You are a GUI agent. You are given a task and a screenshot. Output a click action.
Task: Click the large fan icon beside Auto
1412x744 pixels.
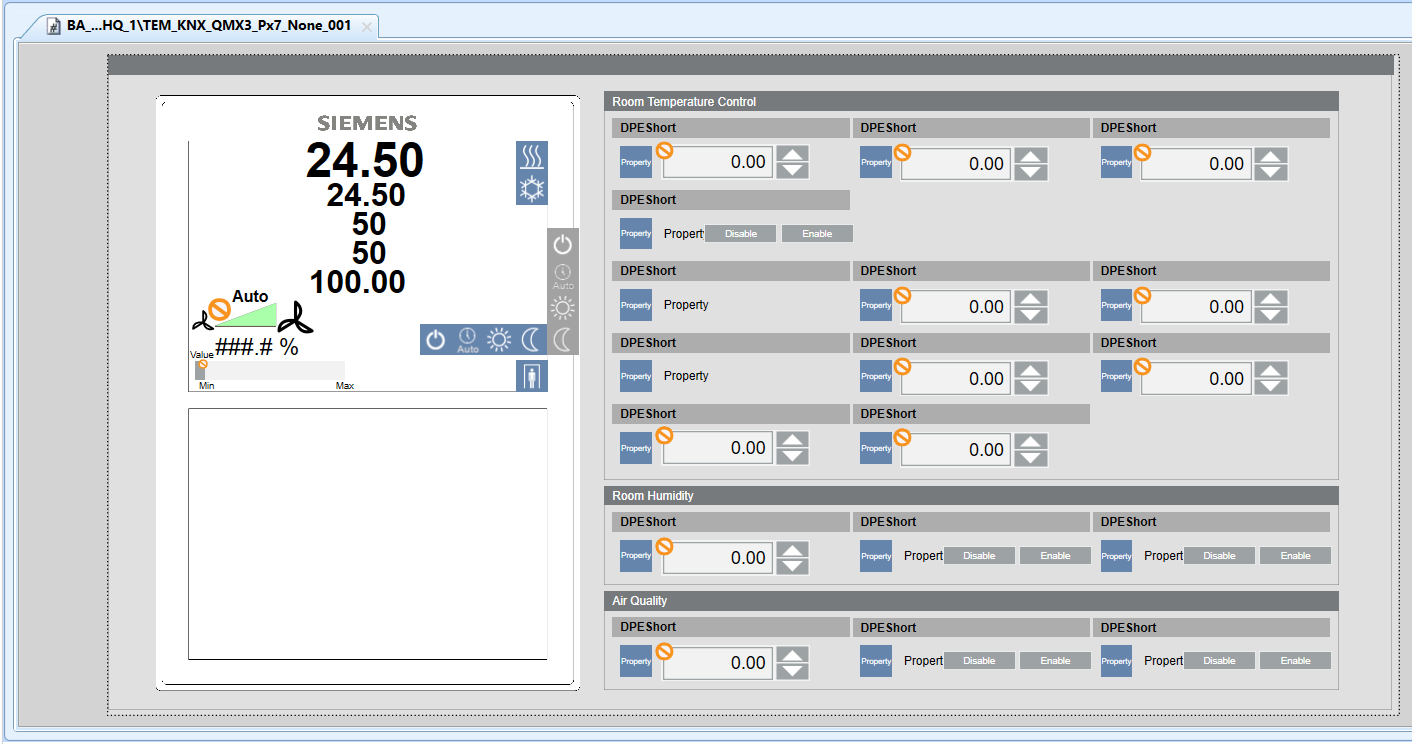[x=296, y=318]
